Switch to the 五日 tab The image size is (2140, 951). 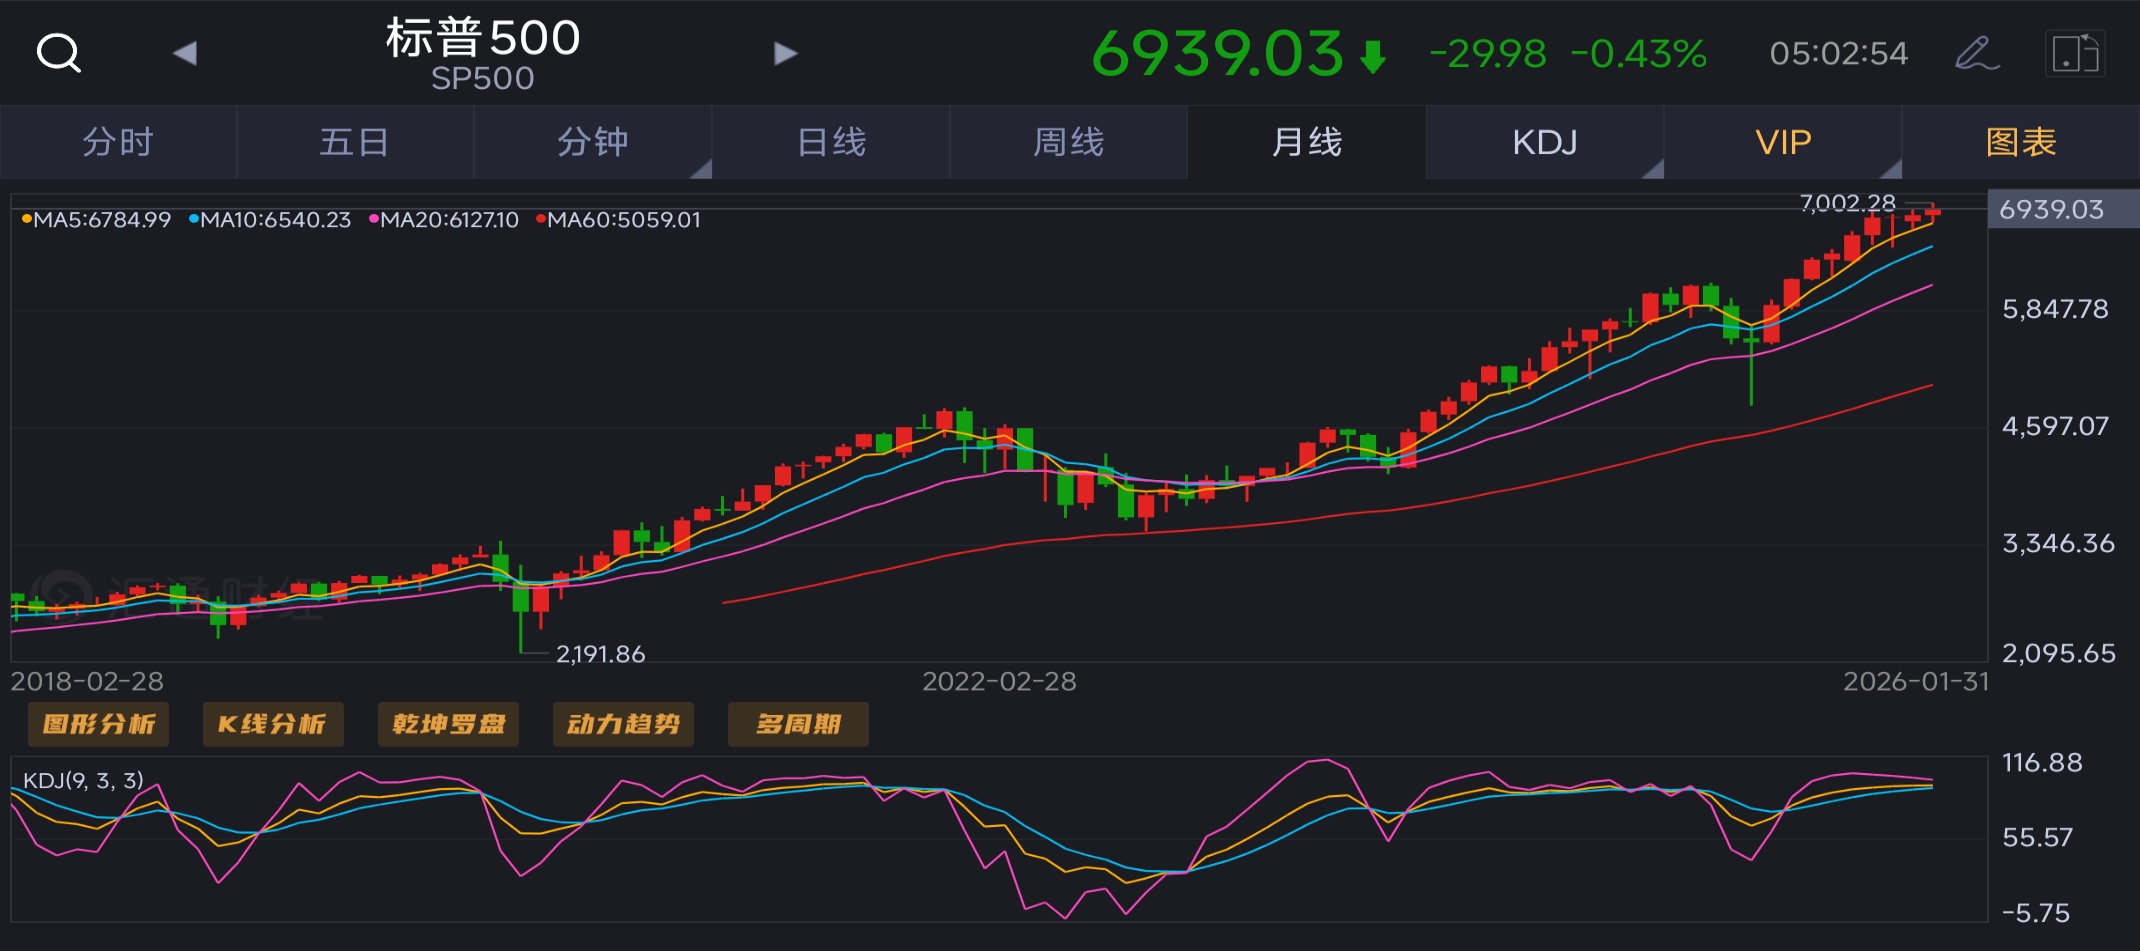[355, 142]
